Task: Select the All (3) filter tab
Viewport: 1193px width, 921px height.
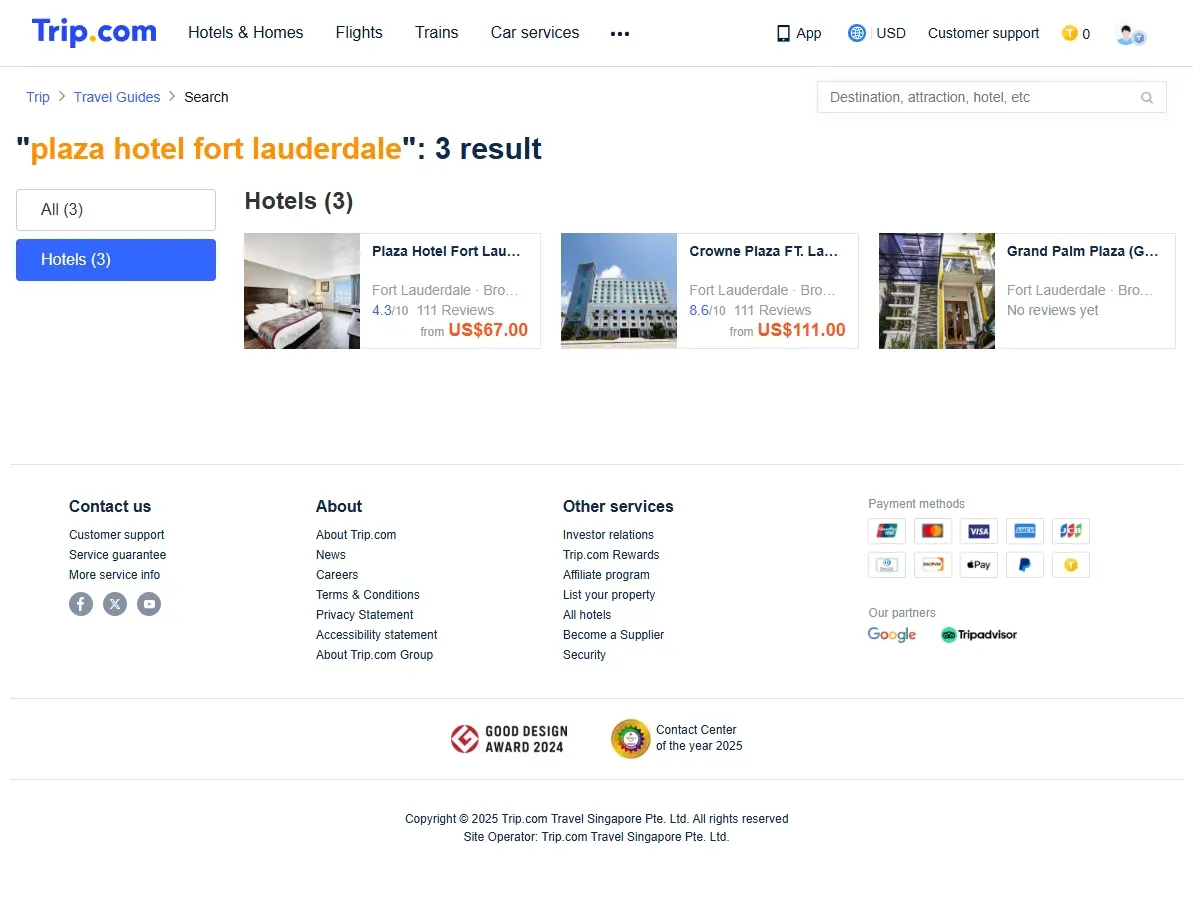Action: click(x=116, y=210)
